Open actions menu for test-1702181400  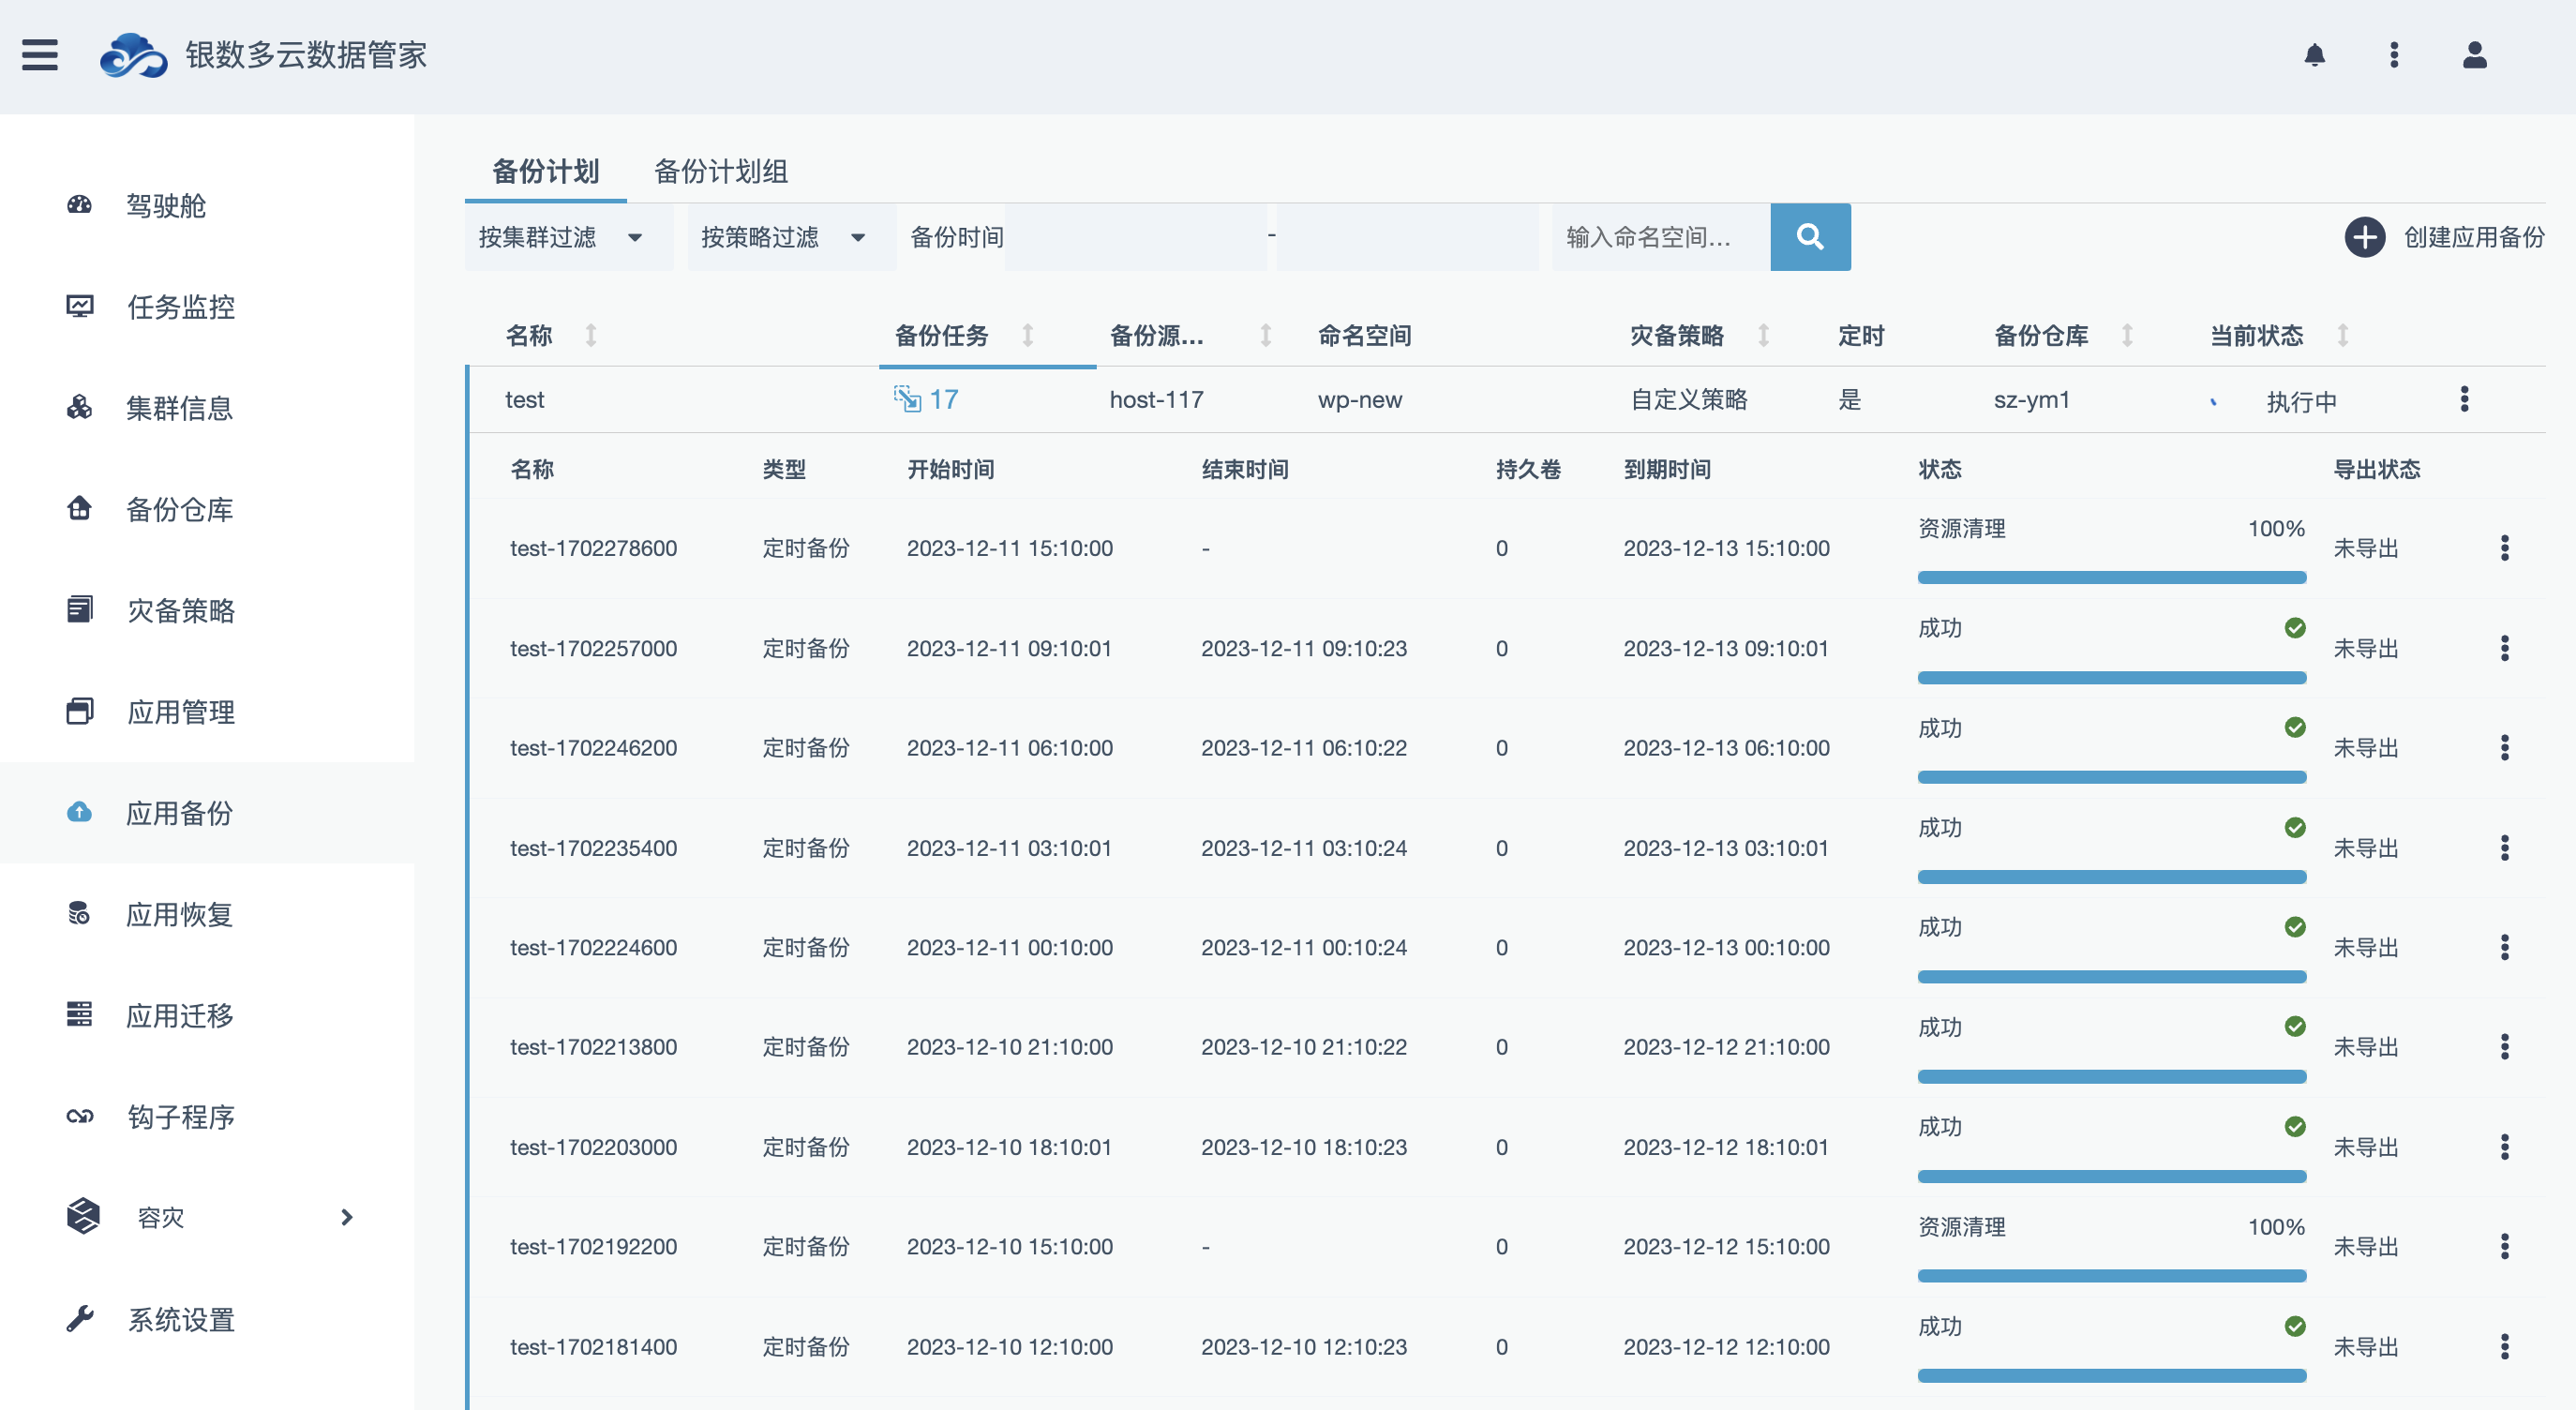(x=2504, y=1347)
